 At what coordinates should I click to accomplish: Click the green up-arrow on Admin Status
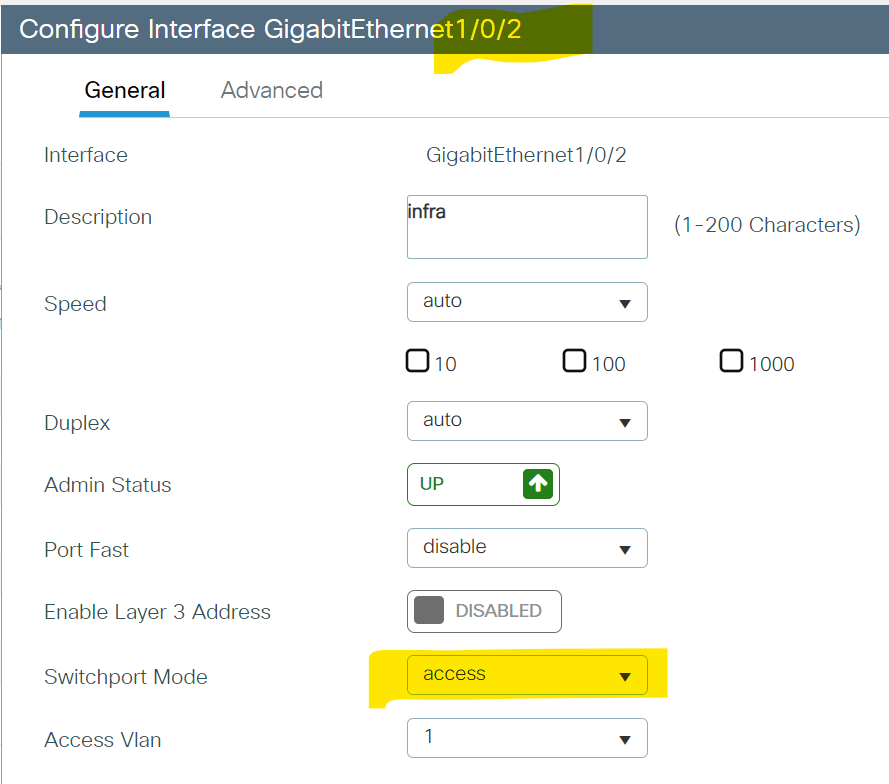(538, 484)
